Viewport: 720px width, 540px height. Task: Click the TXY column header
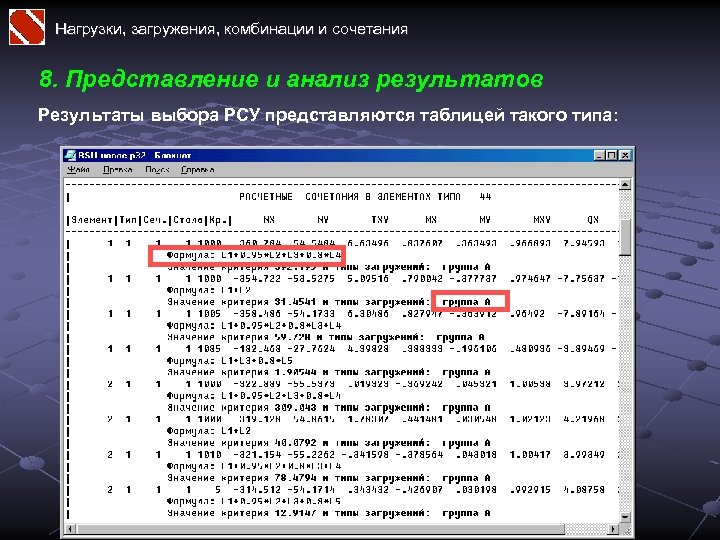(x=380, y=220)
